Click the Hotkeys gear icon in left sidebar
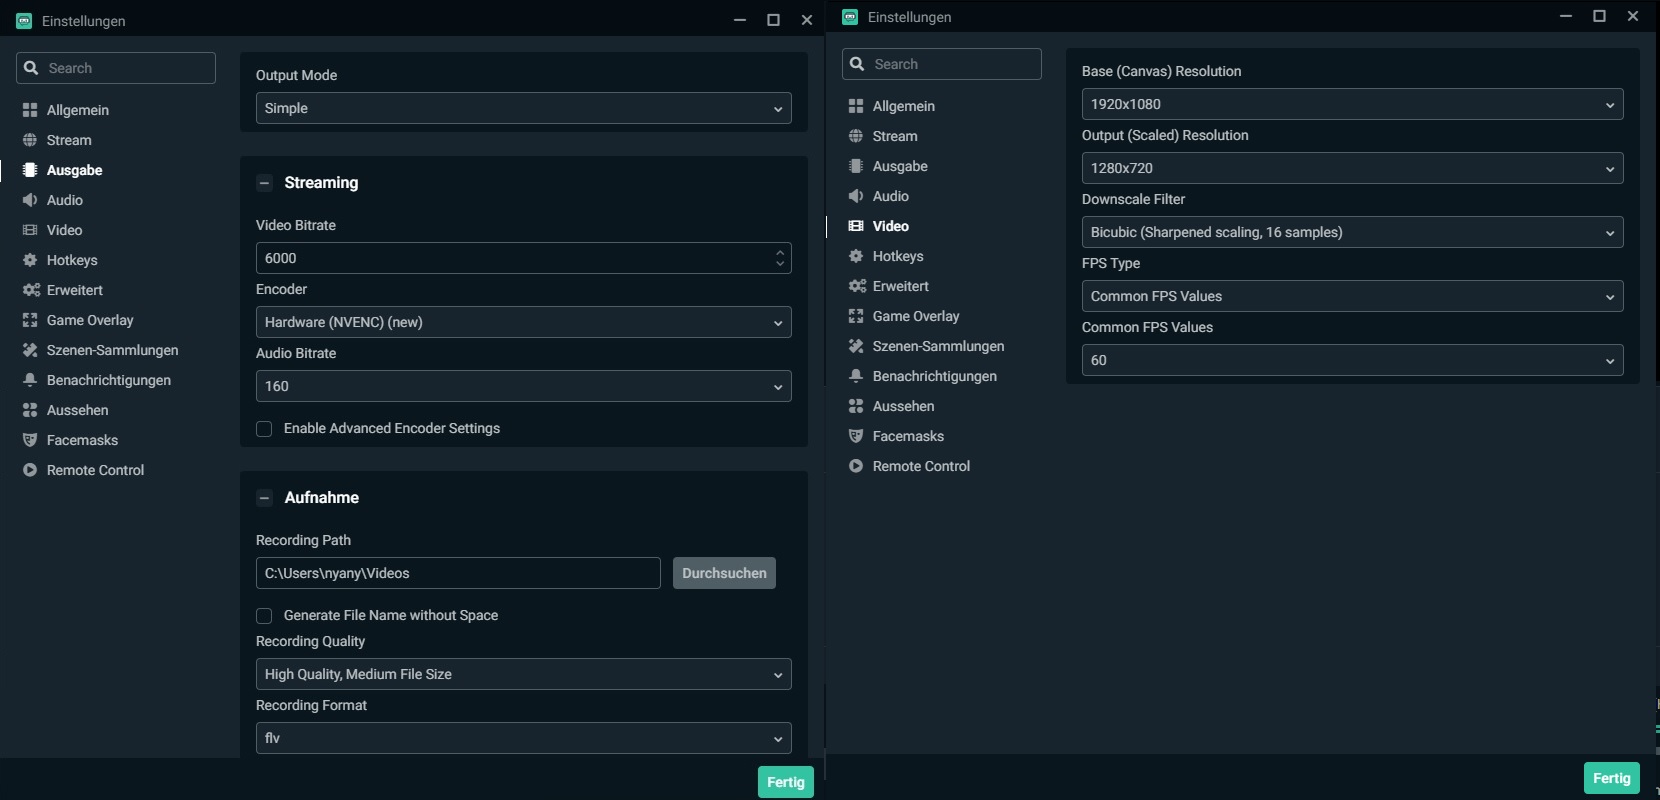Image resolution: width=1660 pixels, height=800 pixels. 30,260
